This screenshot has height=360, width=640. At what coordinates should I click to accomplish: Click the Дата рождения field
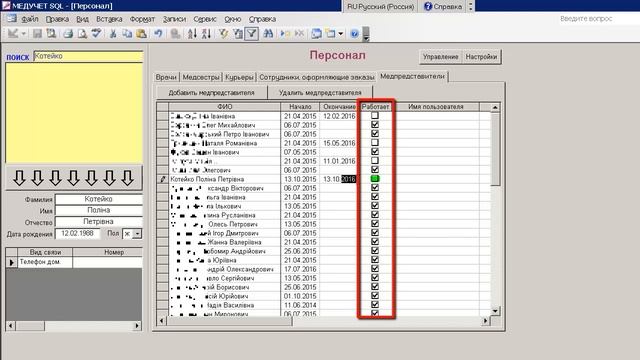78,233
